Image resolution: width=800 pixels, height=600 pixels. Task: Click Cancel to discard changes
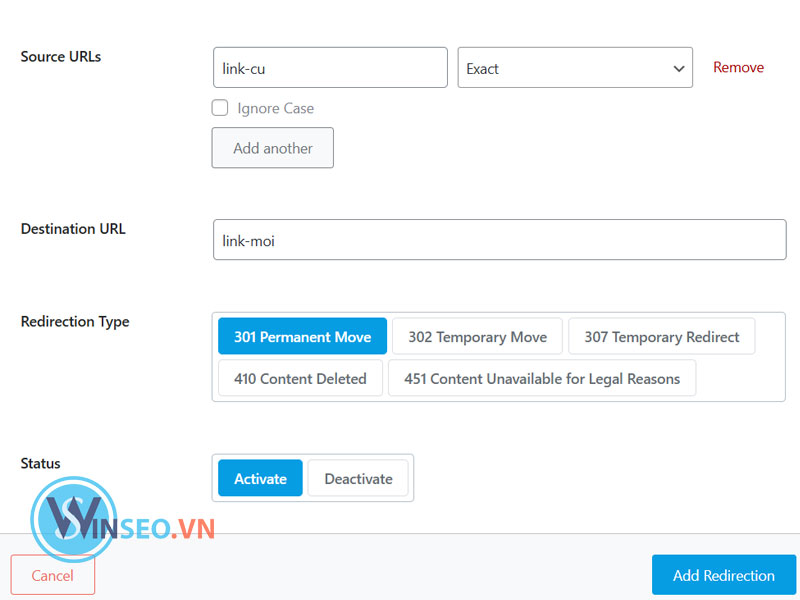point(52,575)
